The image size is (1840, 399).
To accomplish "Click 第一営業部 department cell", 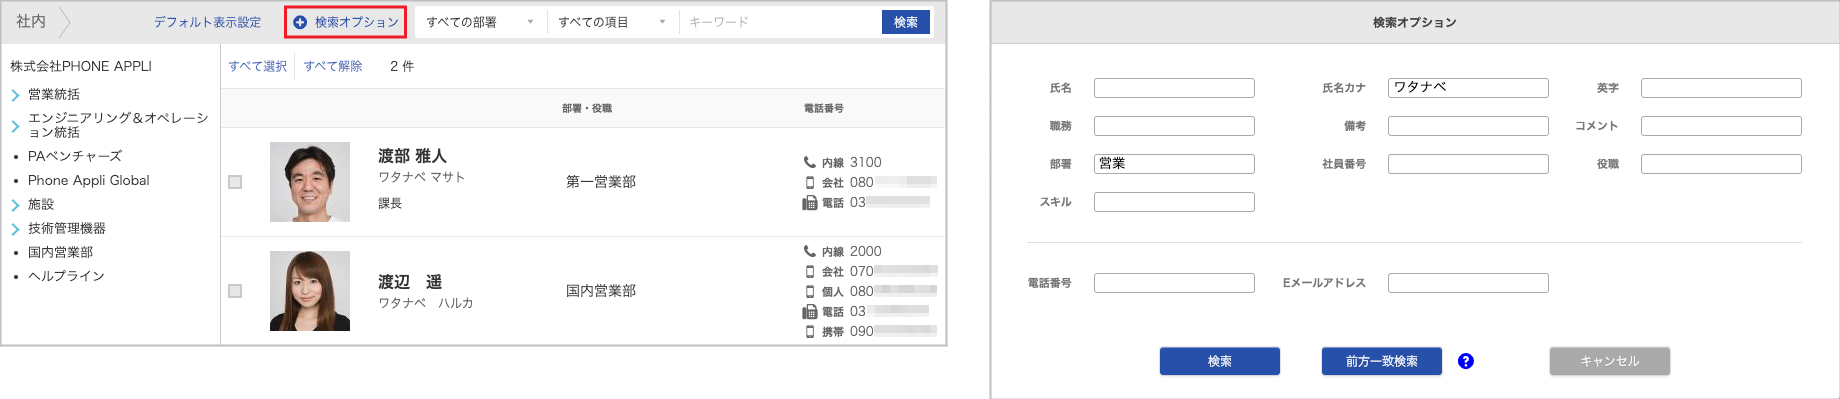I will tap(601, 182).
